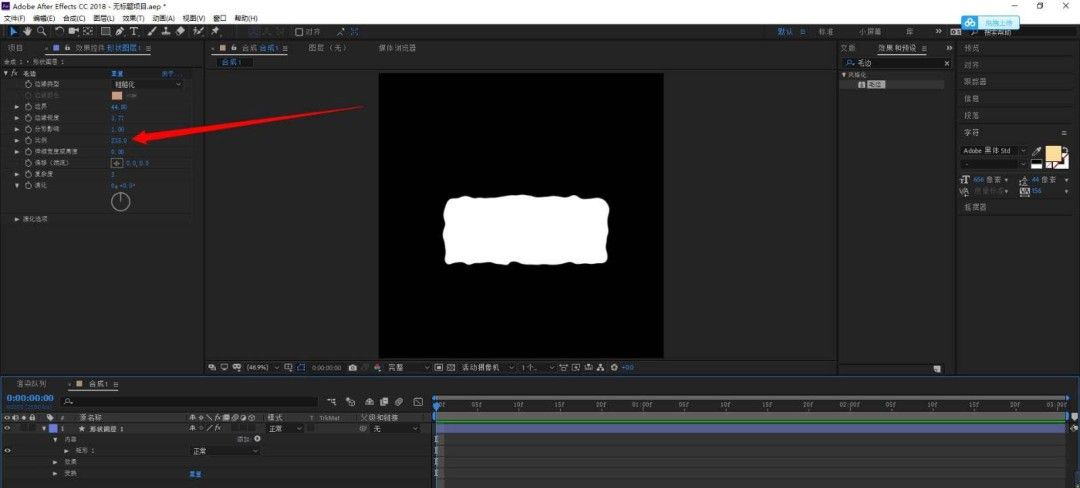This screenshot has width=1080, height=488.
Task: Click the blue 重置 link in the effect header
Action: click(117, 73)
